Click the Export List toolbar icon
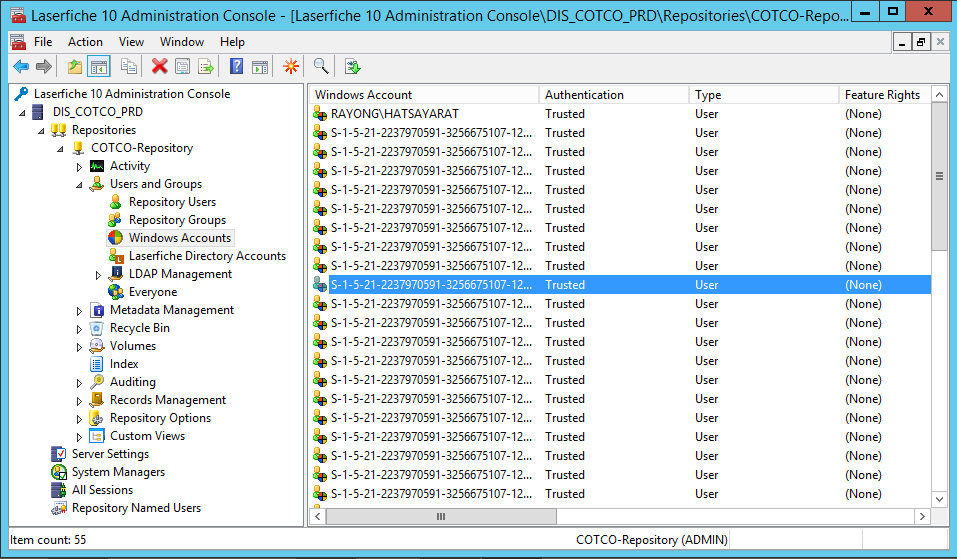 (206, 67)
